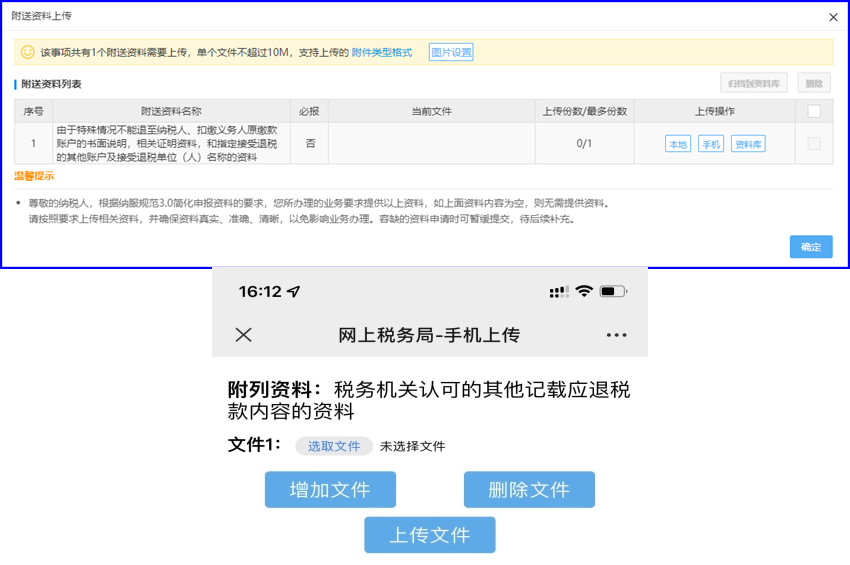Viewport: 850px width, 565px height.
Task: Tap the Wi-Fi status icon
Action: click(x=584, y=291)
